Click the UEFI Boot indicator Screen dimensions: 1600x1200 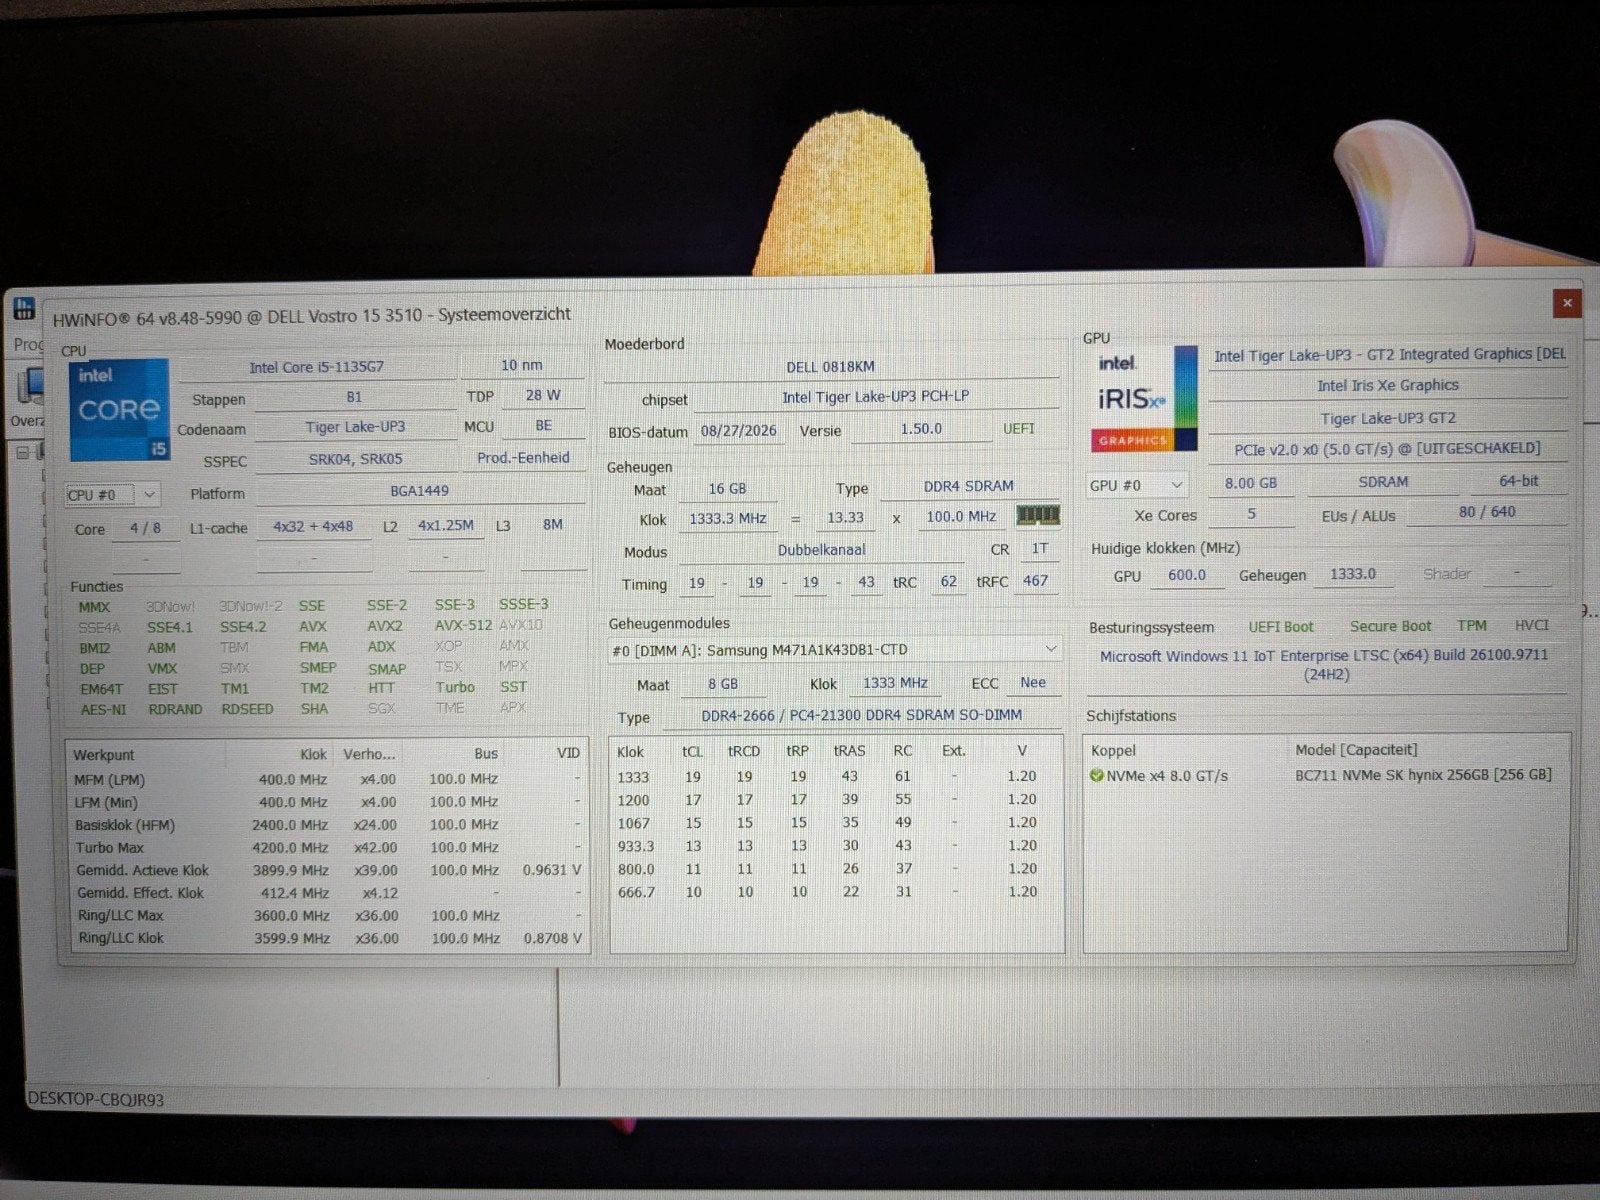click(x=1281, y=627)
